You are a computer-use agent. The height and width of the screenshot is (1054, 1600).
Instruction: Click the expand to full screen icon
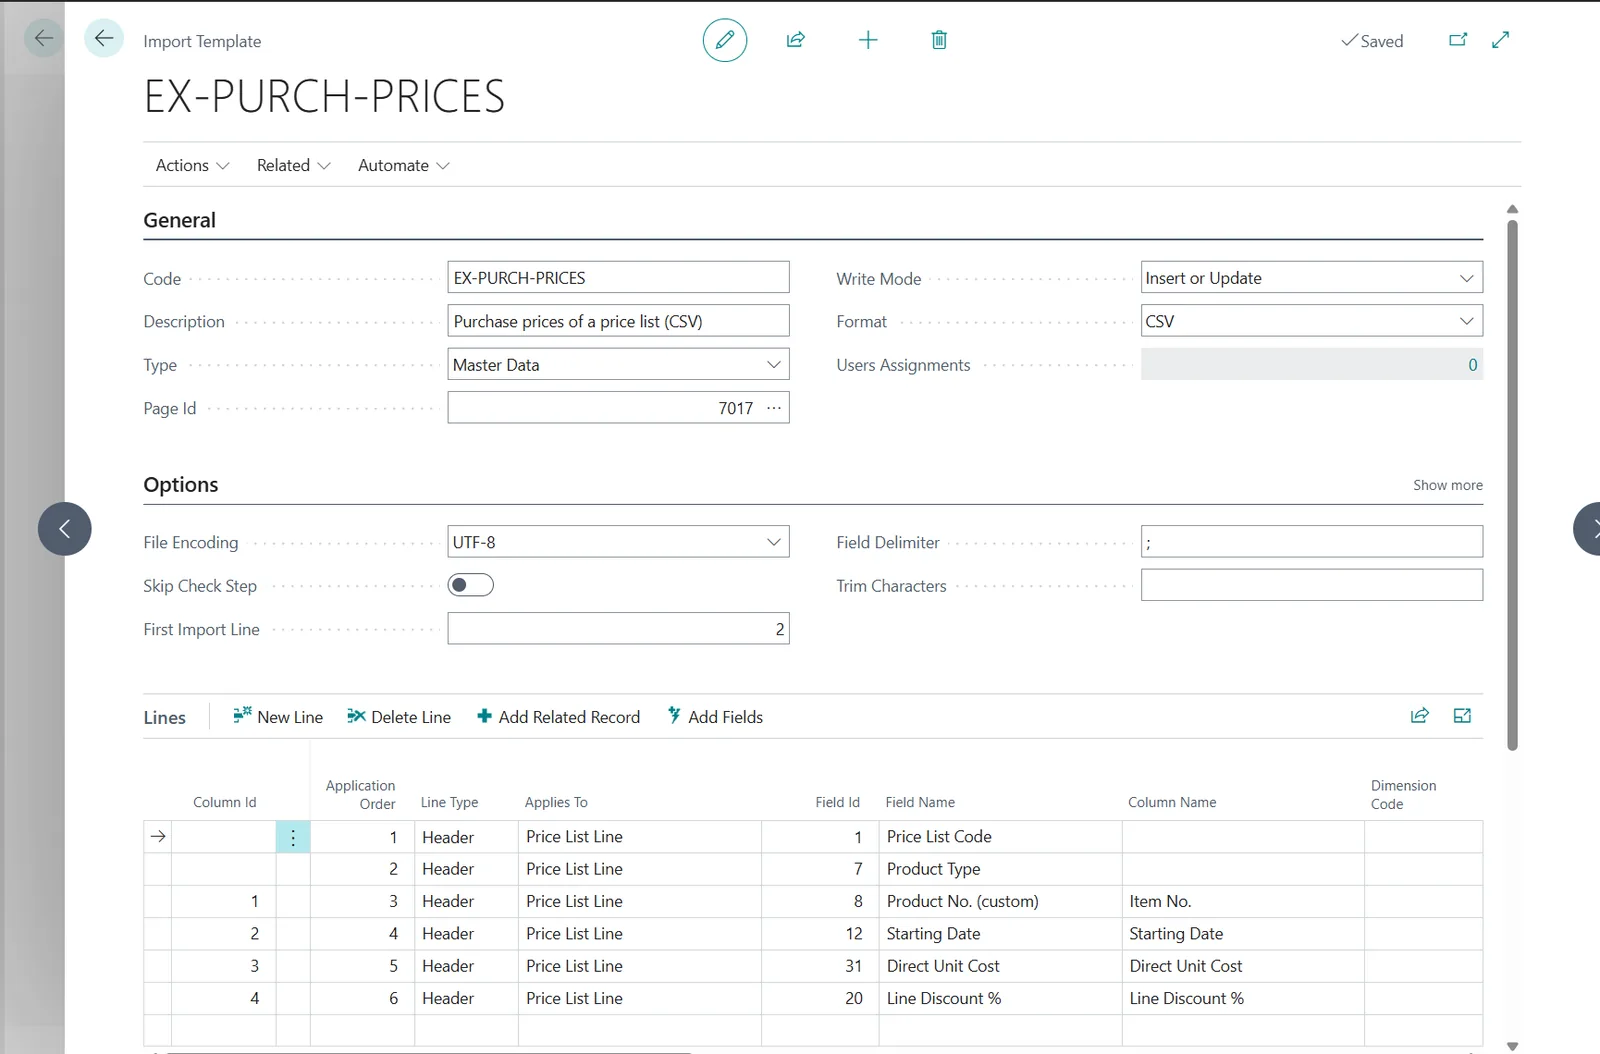click(1500, 40)
